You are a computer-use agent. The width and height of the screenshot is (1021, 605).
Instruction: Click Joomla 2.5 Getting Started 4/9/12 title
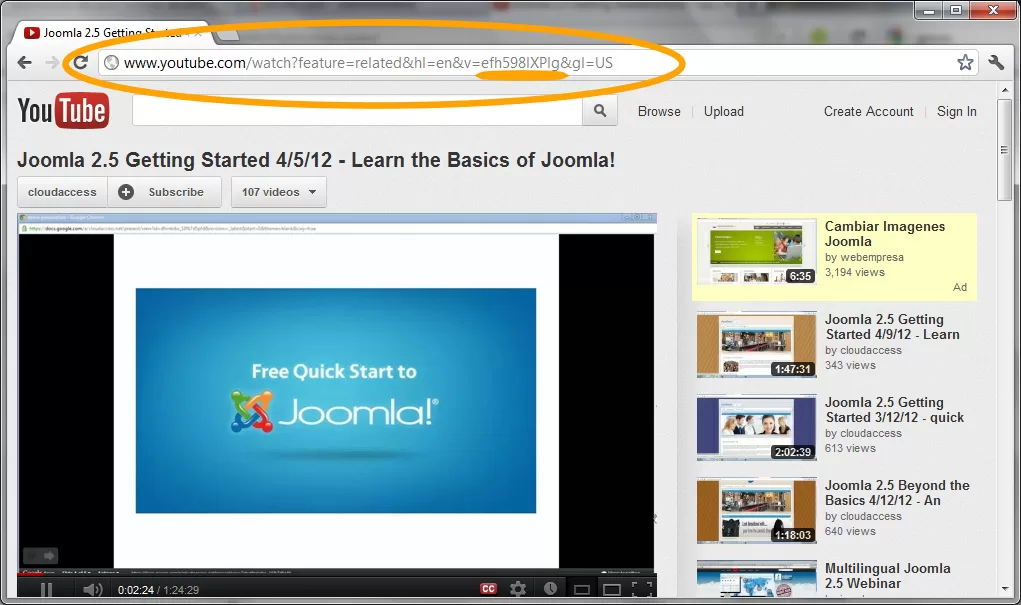(x=892, y=327)
